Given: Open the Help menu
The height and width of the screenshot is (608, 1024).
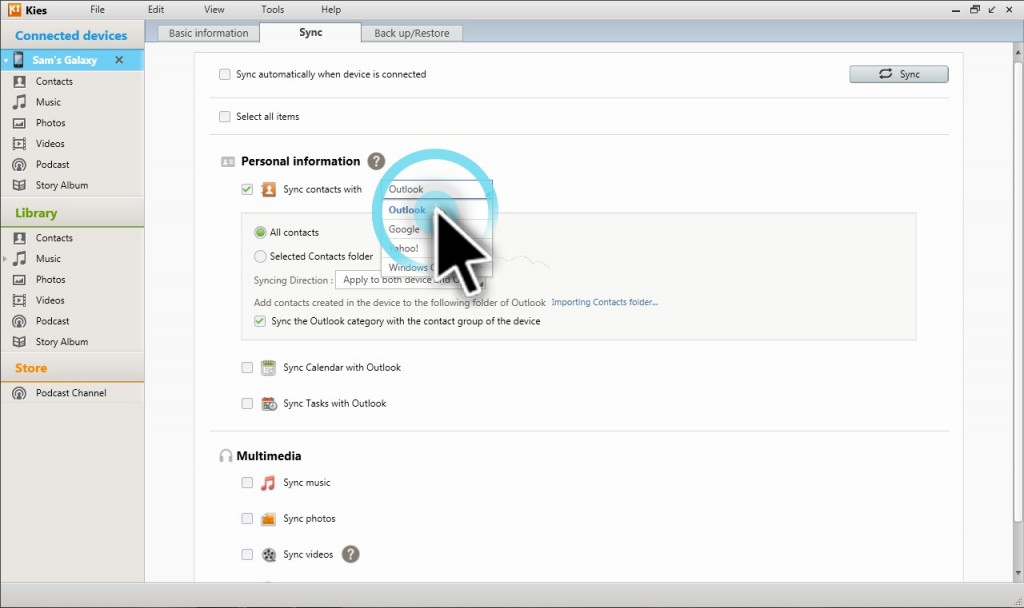Looking at the screenshot, I should point(331,10).
